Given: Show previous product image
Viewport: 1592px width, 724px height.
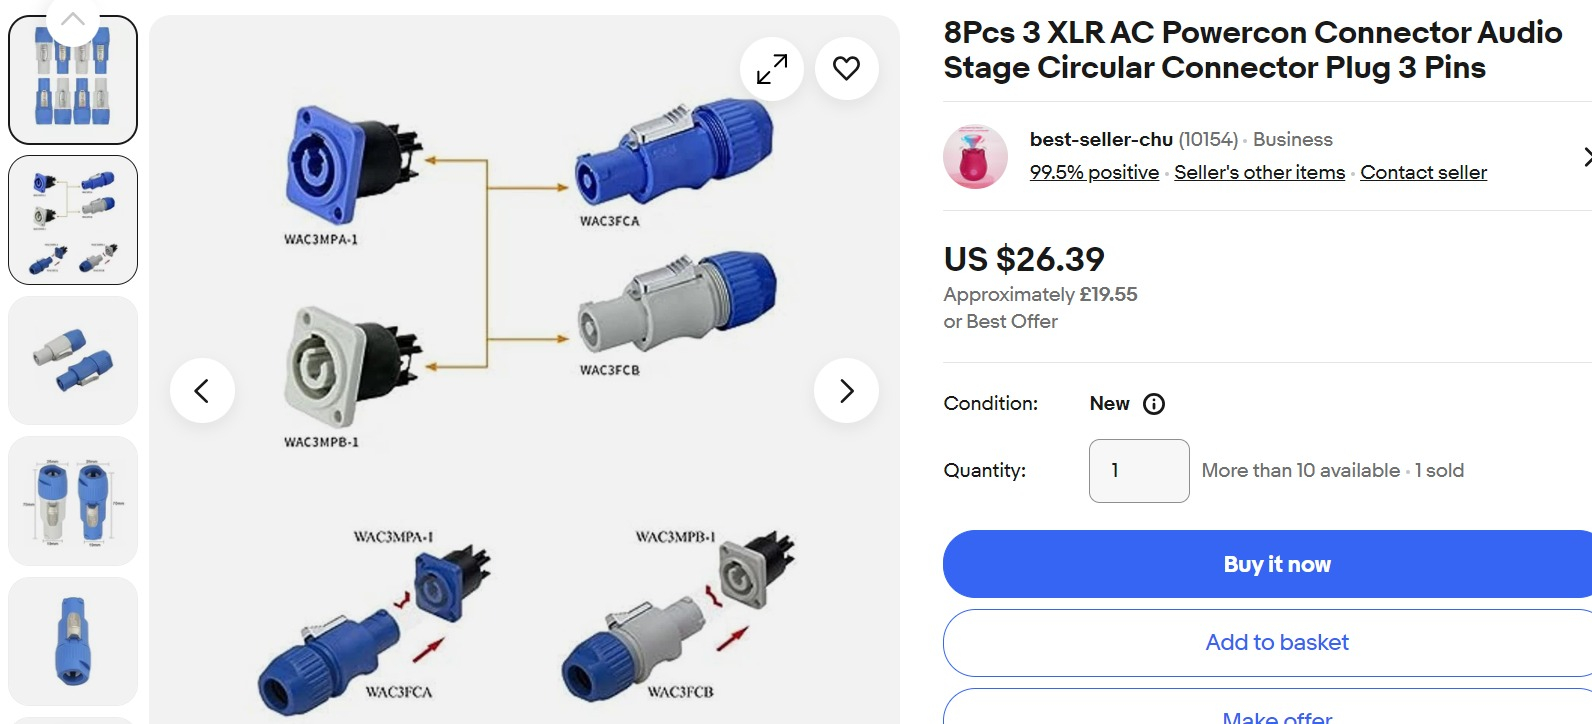Looking at the screenshot, I should tap(202, 390).
